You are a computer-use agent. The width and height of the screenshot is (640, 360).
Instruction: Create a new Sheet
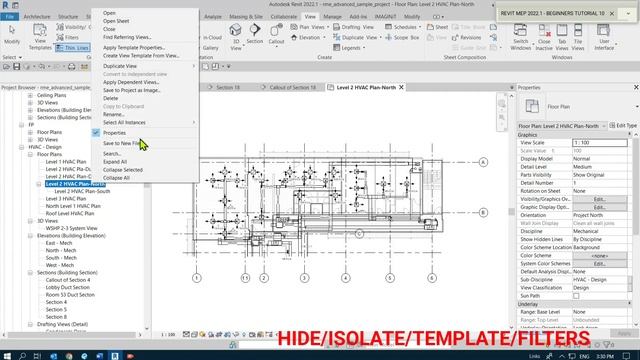point(438,27)
